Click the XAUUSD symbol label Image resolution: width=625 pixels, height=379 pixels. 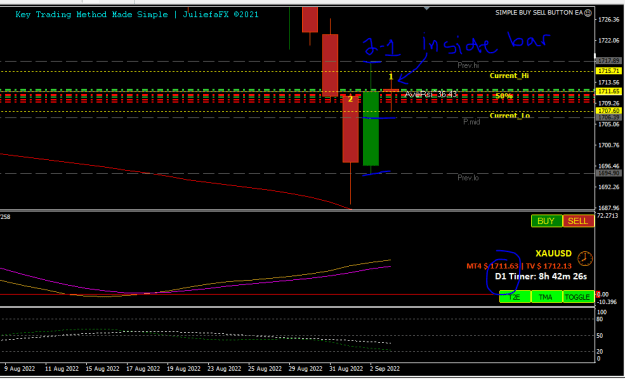(554, 253)
